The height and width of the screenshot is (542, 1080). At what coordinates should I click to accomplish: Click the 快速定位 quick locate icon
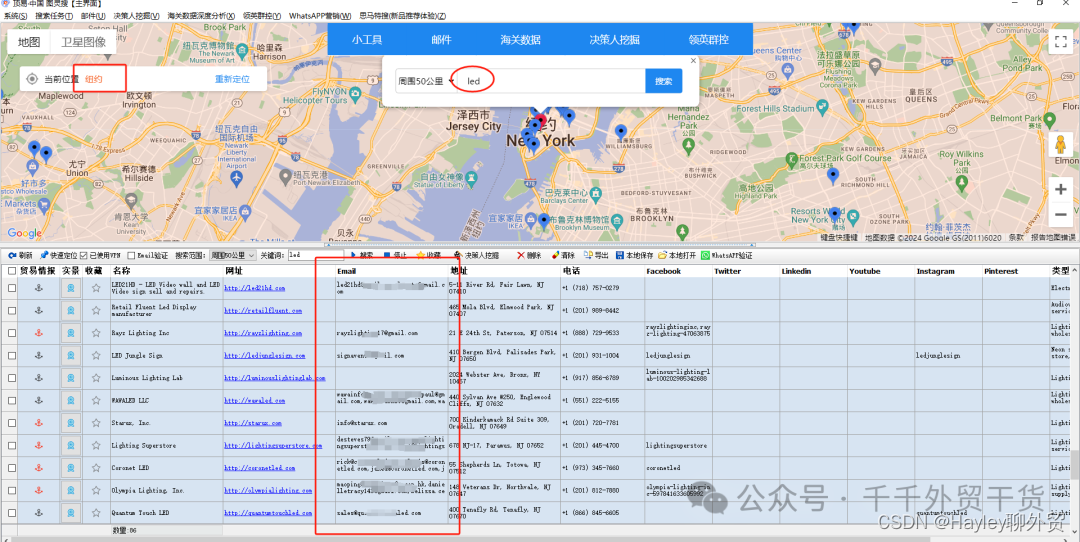coord(44,255)
